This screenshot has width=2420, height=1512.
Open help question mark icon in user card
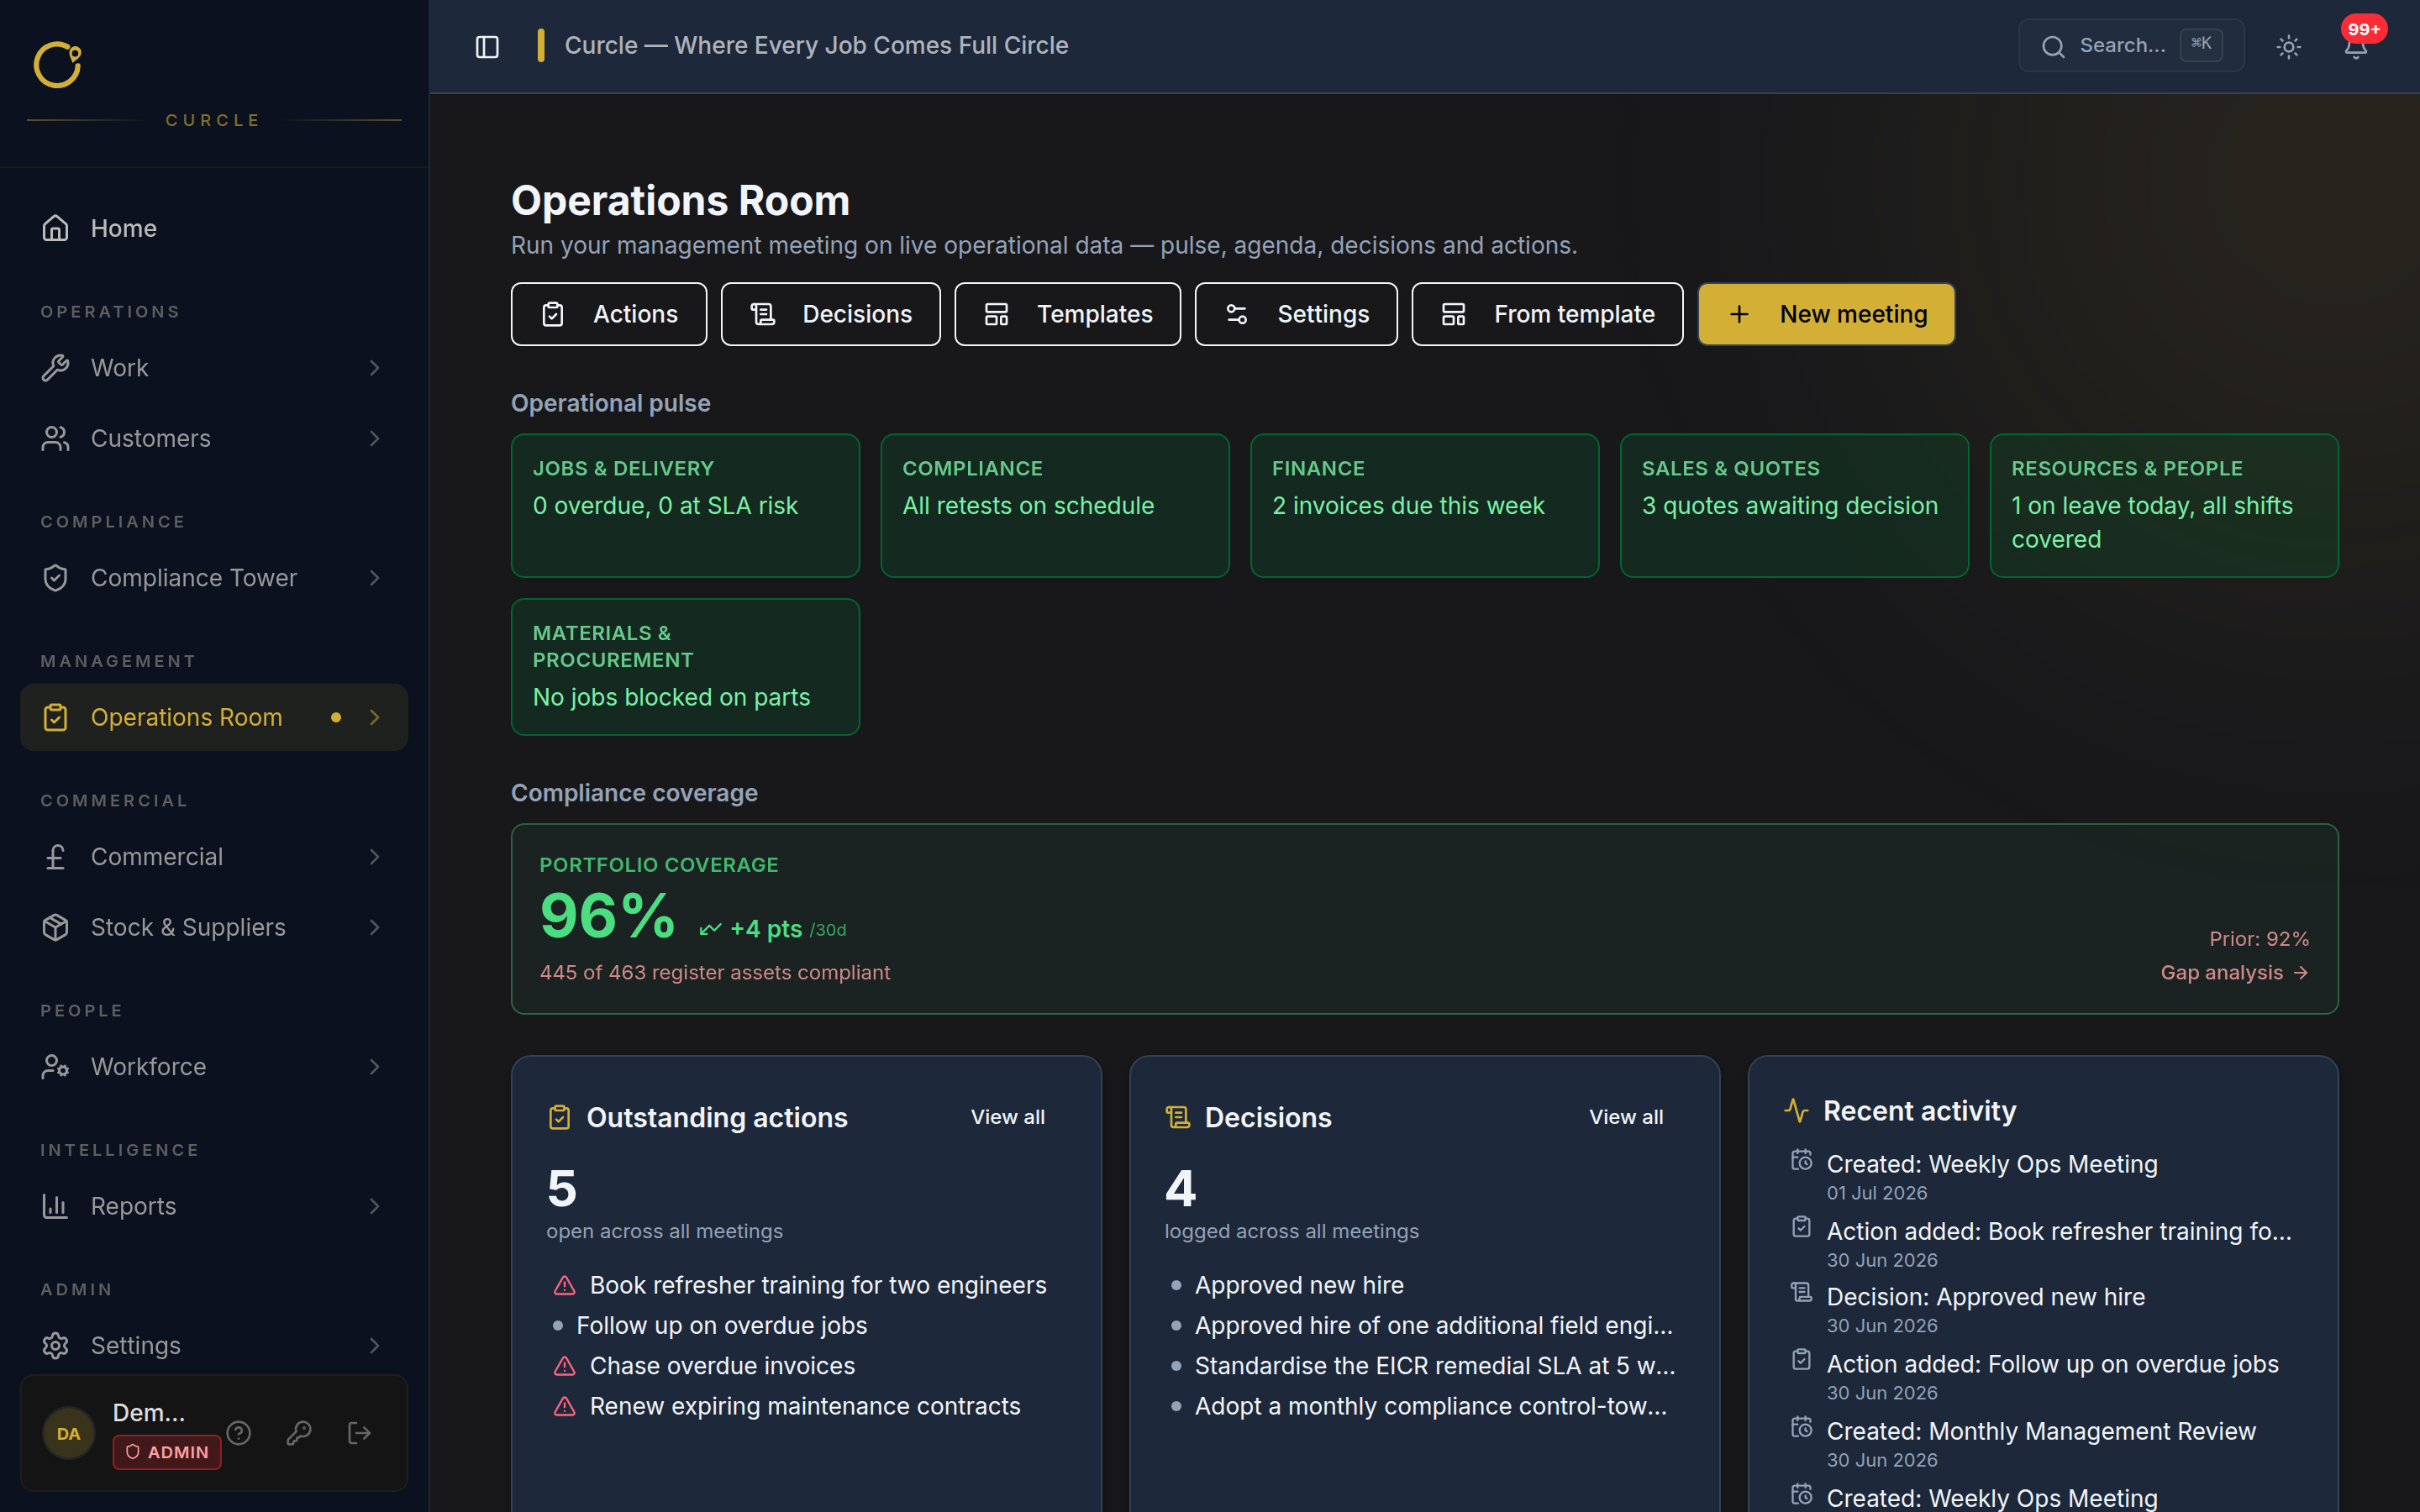[238, 1433]
